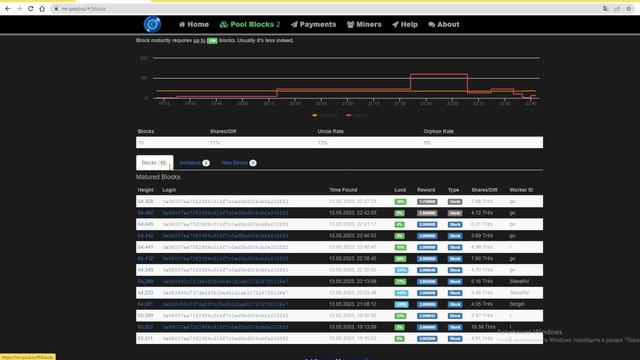Open block height 64,449
Viewport: 640px width, 360px height.
coord(145,224)
